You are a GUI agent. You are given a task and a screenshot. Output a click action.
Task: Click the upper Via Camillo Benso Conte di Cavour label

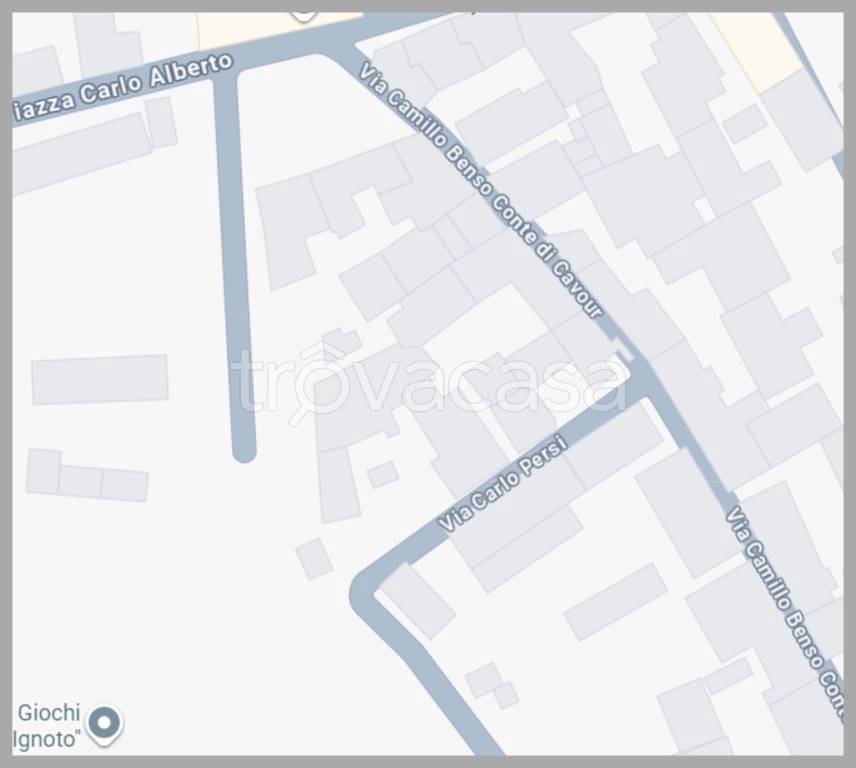tap(480, 189)
